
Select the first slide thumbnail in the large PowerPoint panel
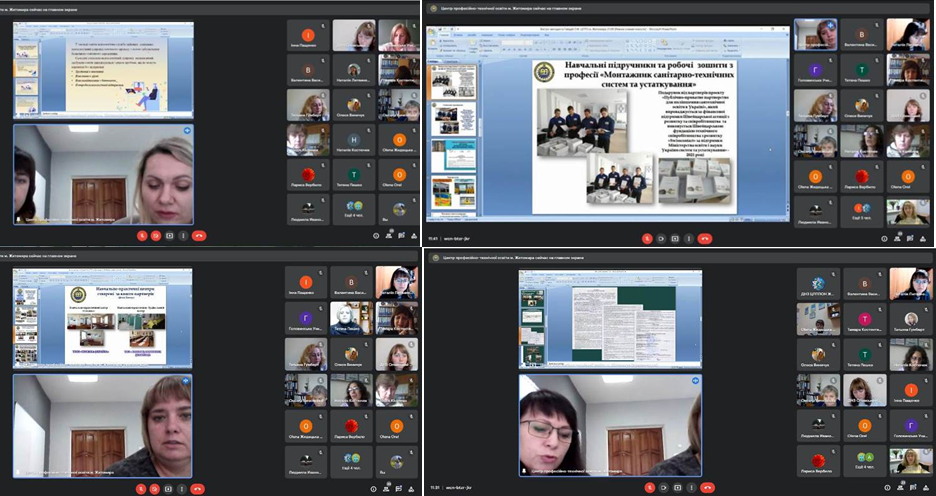[x=453, y=83]
